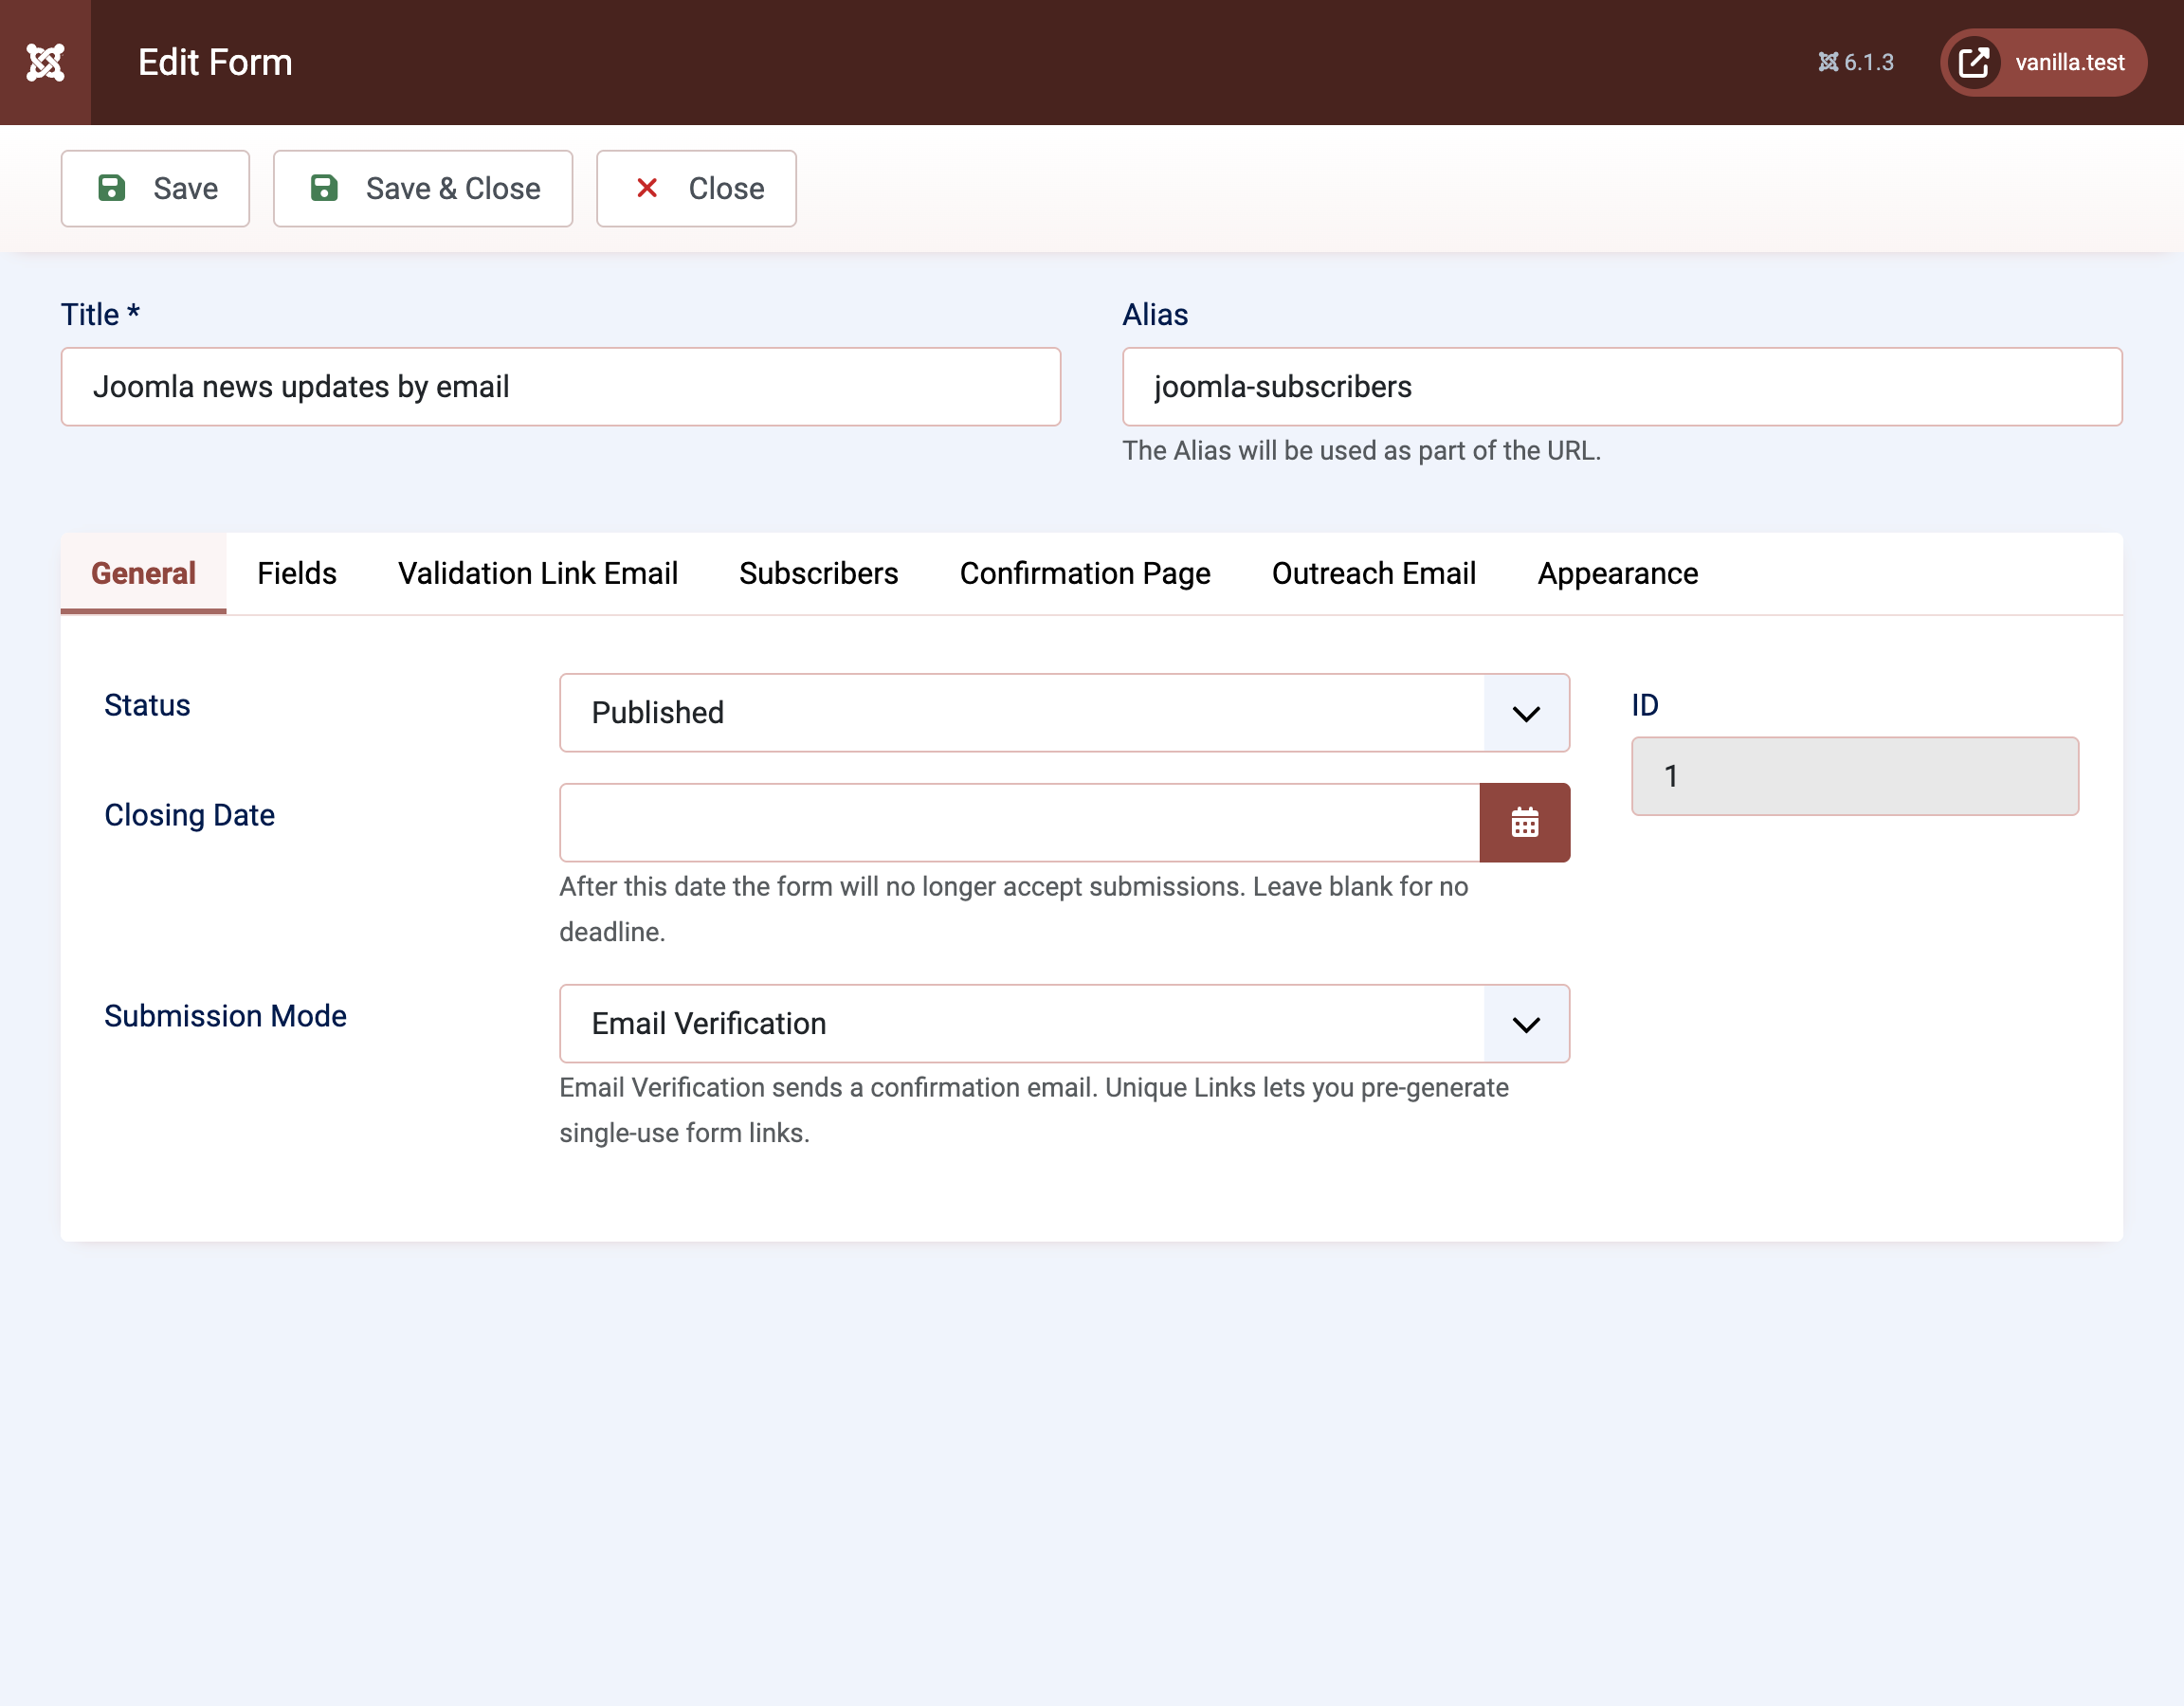Click the Alias field label
The image size is (2184, 1707).
[1155, 315]
